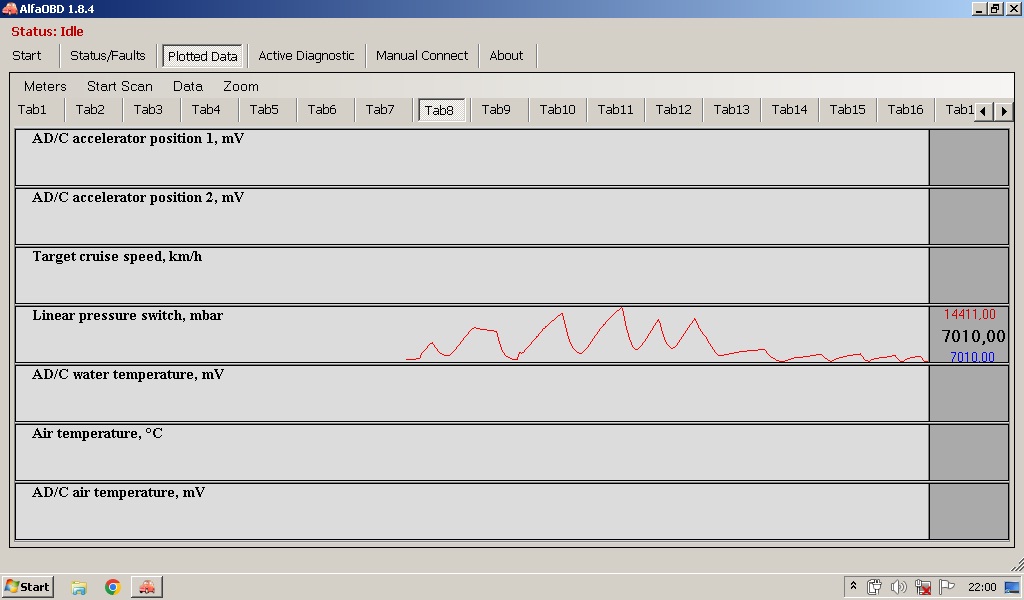This screenshot has width=1024, height=600.
Task: Switch to the Status/Faults tab
Action: coord(107,56)
